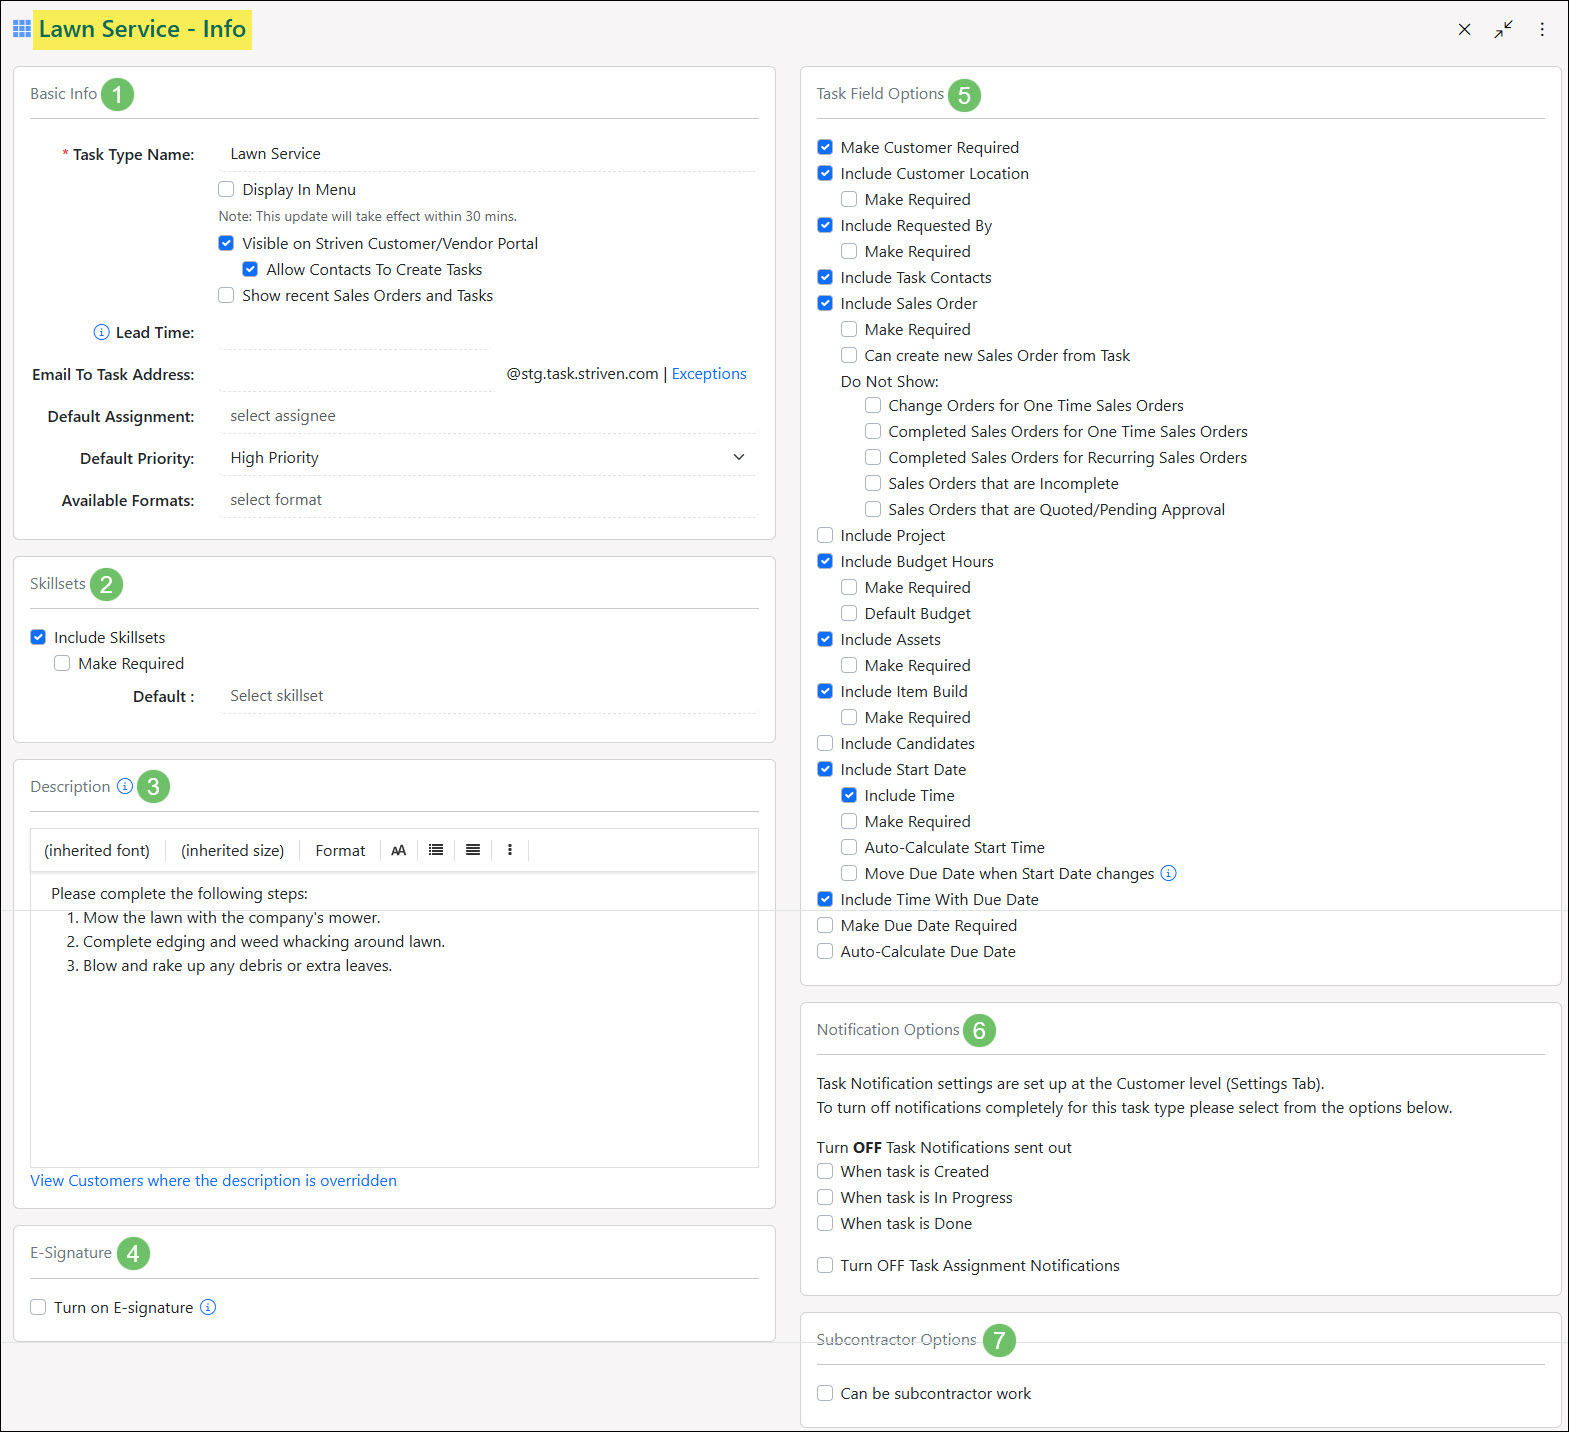Image resolution: width=1569 pixels, height=1432 pixels.
Task: Uncheck Include Requested By
Action: point(825,225)
